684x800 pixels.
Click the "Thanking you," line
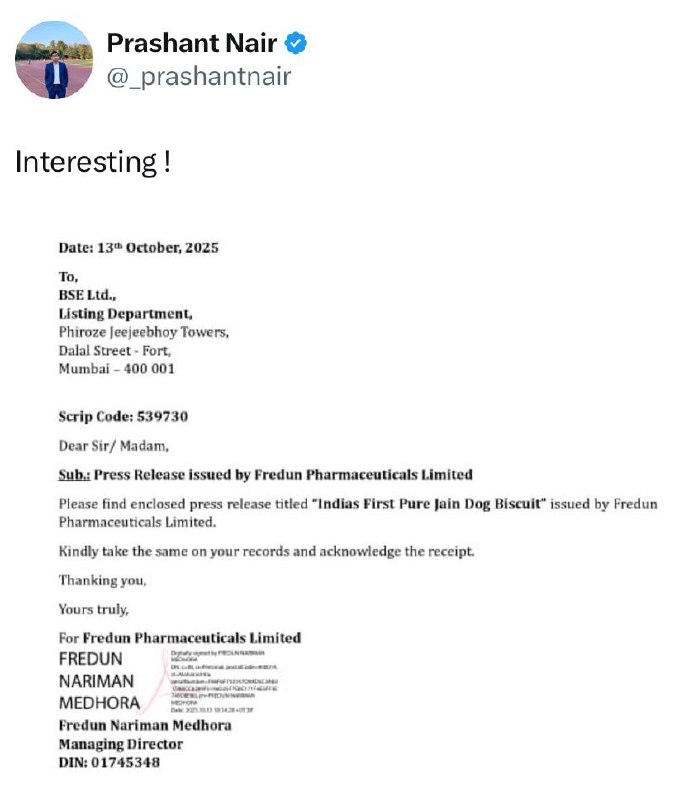click(x=102, y=580)
